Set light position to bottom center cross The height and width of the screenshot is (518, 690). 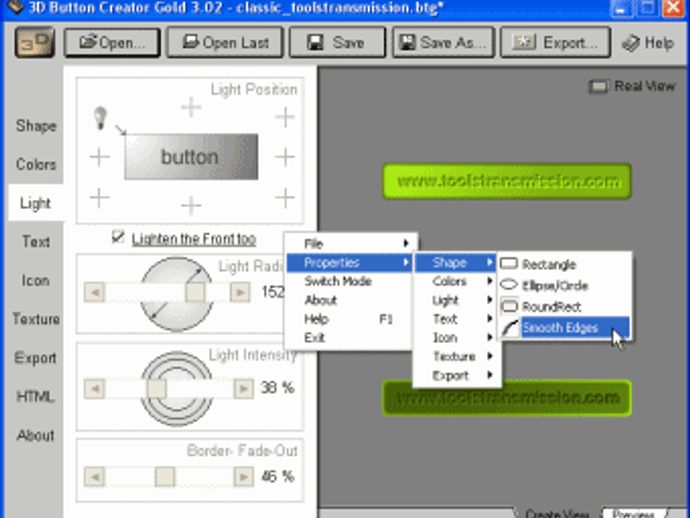[x=191, y=206]
